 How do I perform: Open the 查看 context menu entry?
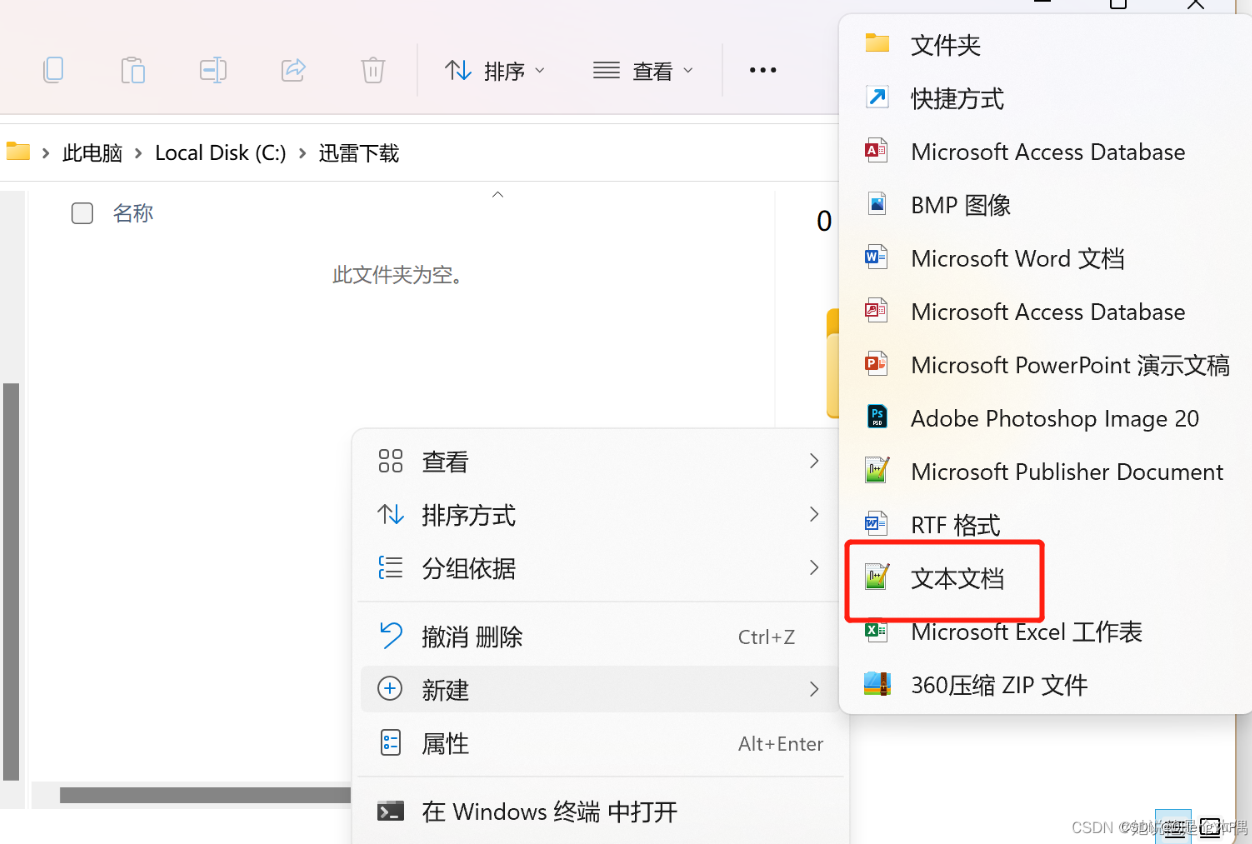(x=599, y=461)
